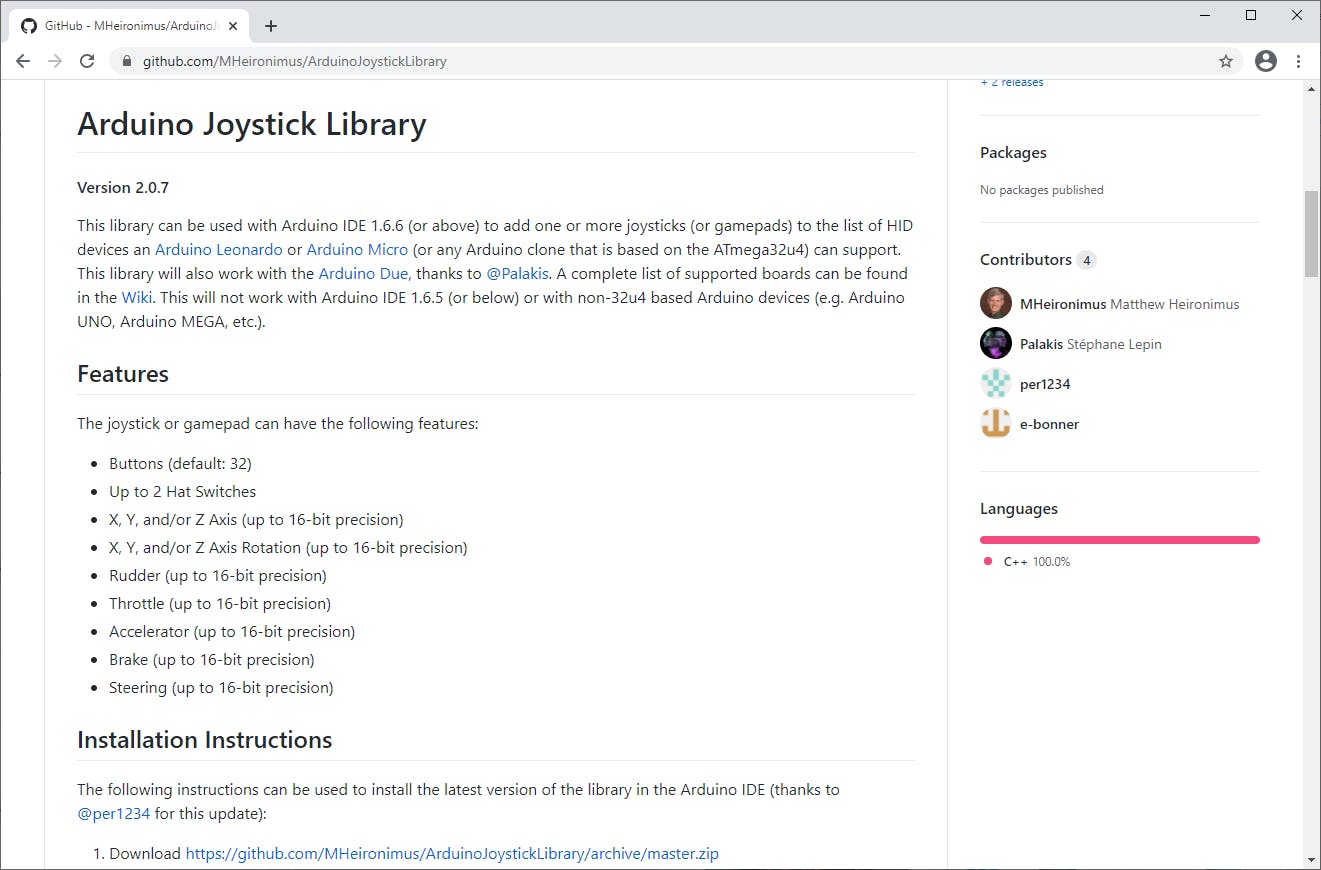
Task: Click the master.zip download link
Action: (452, 853)
